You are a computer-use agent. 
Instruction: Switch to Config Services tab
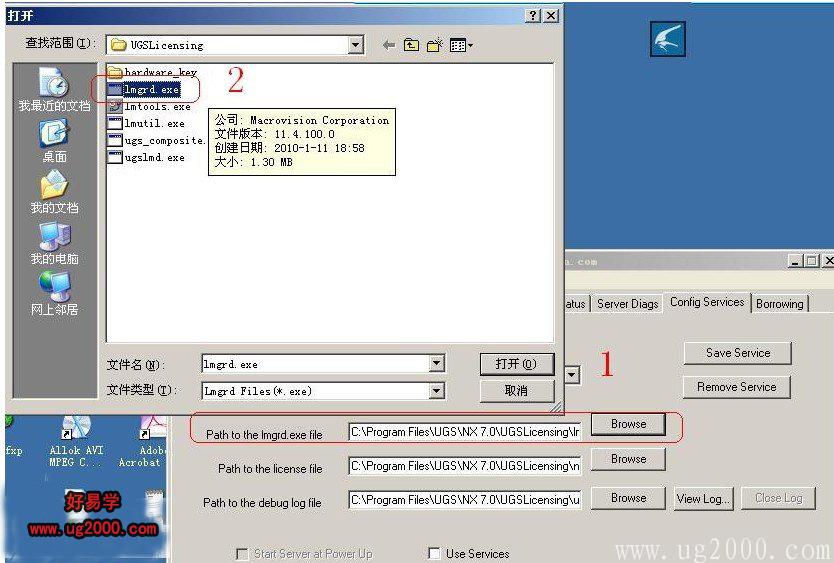click(707, 302)
